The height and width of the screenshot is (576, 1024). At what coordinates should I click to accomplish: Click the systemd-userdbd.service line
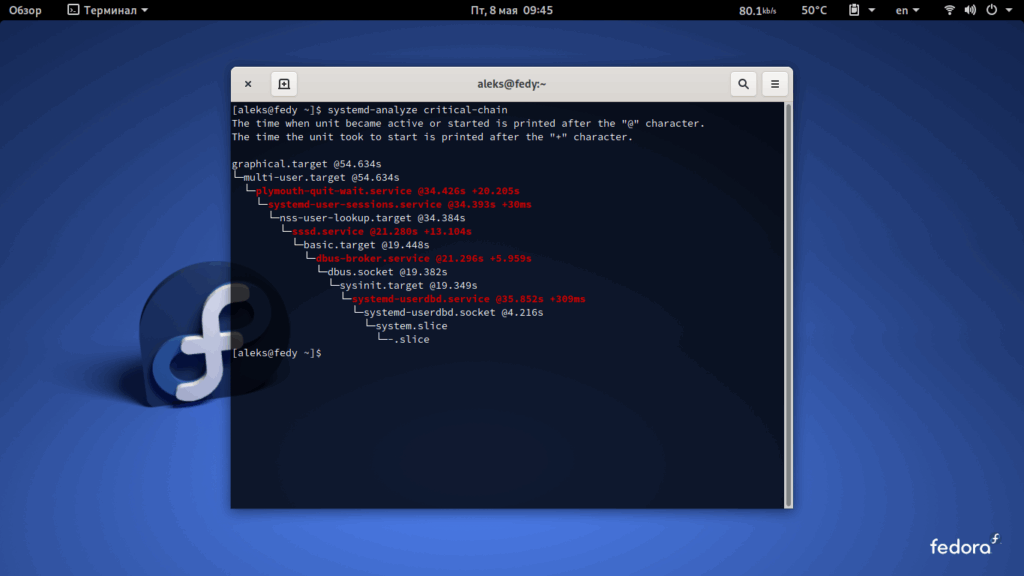click(x=468, y=299)
